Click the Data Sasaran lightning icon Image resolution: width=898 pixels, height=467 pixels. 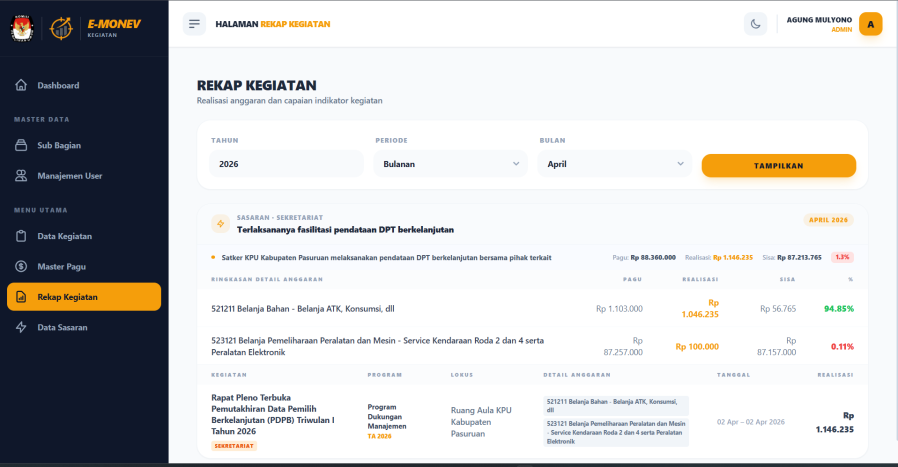pos(21,327)
